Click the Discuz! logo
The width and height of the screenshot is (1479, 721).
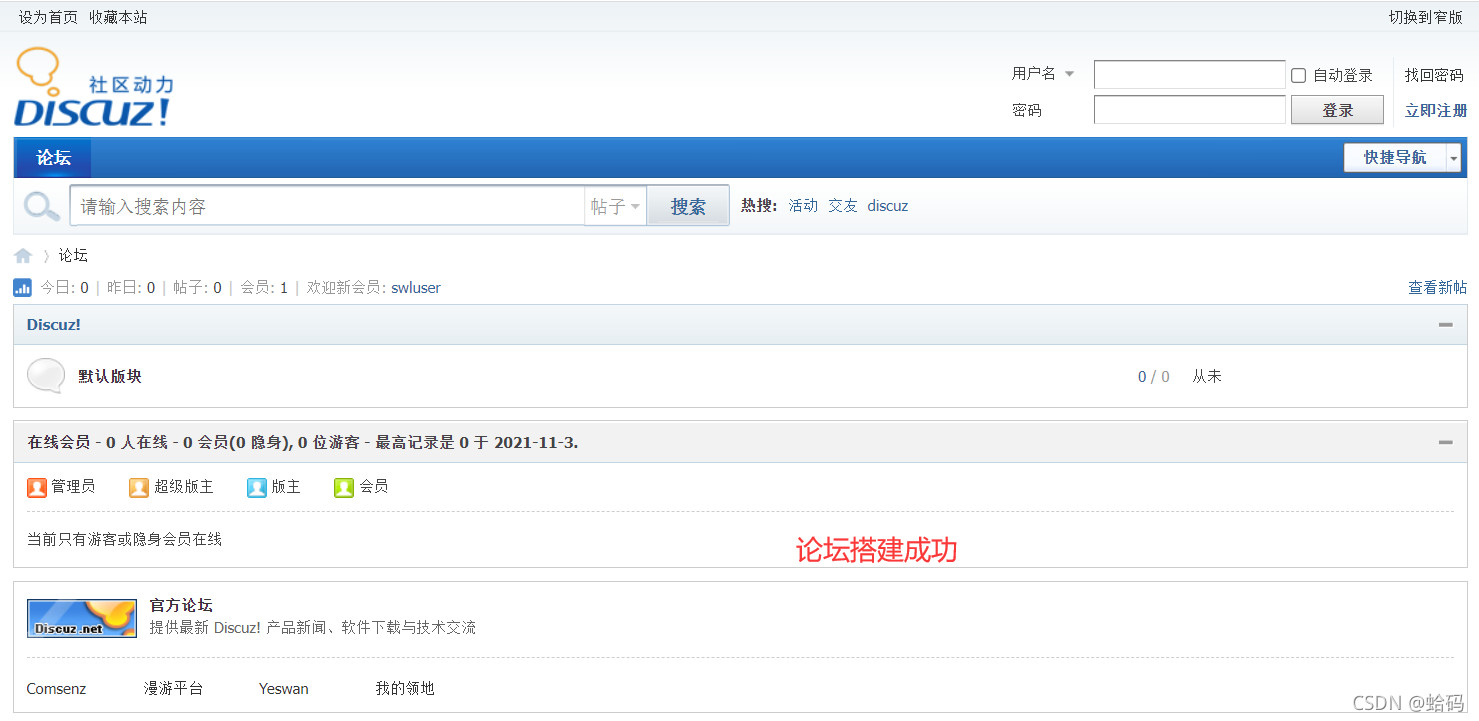click(x=93, y=87)
